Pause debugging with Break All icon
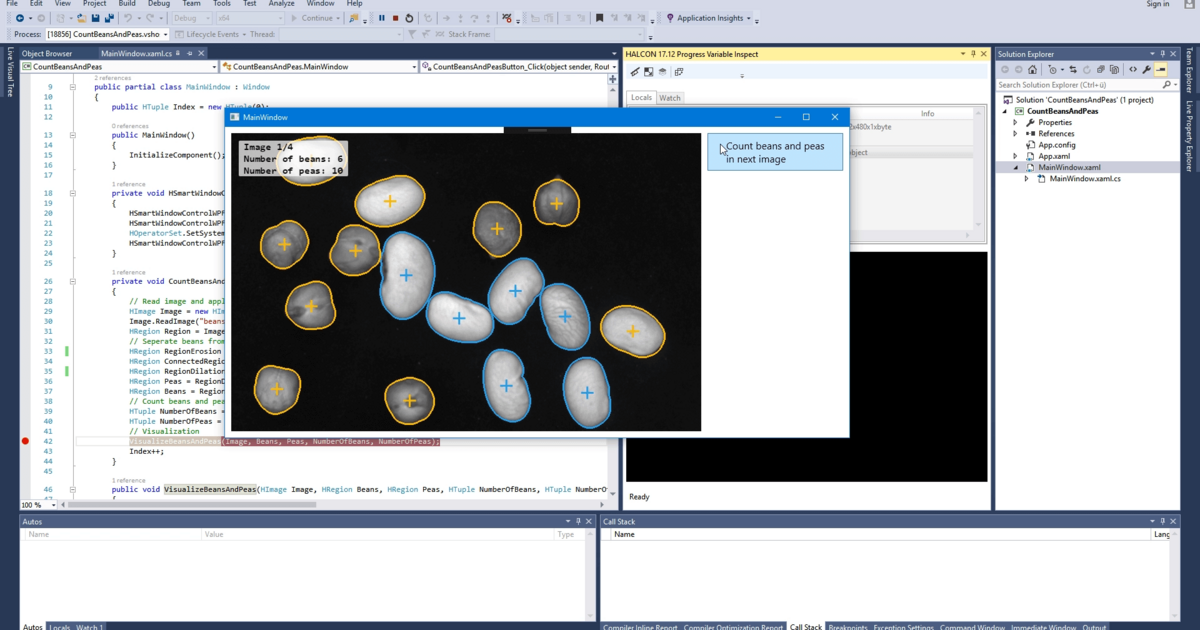The height and width of the screenshot is (630, 1200). [382, 18]
